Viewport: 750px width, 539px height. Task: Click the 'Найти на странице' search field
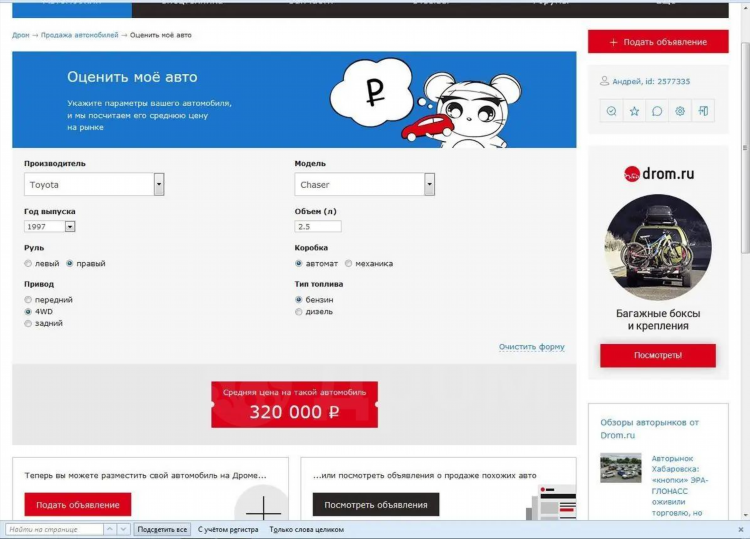[x=54, y=529]
